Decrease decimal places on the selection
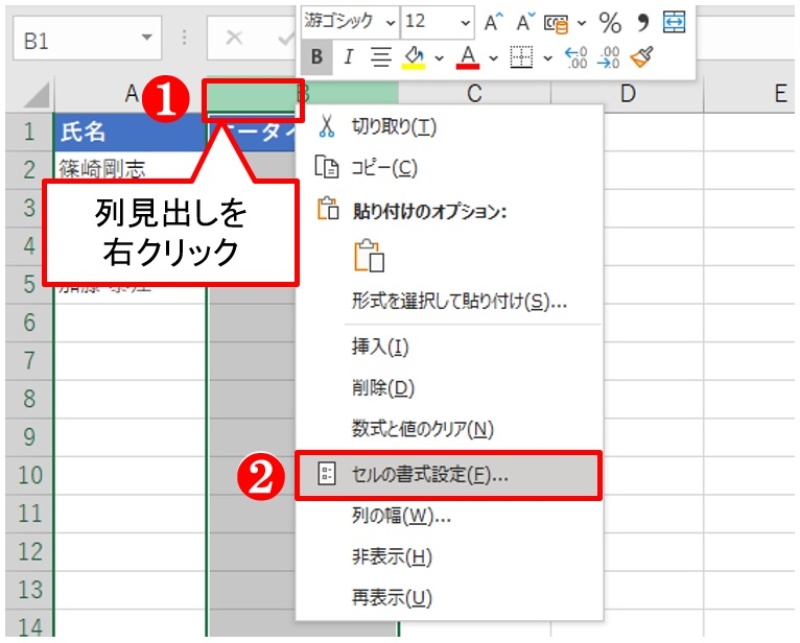 pyautogui.click(x=607, y=58)
